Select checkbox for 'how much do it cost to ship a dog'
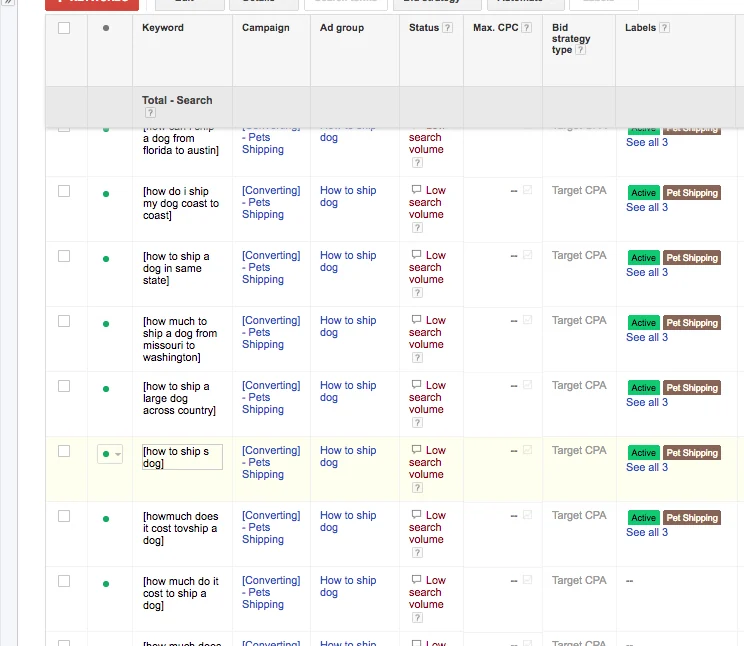The image size is (744, 646). [64, 581]
